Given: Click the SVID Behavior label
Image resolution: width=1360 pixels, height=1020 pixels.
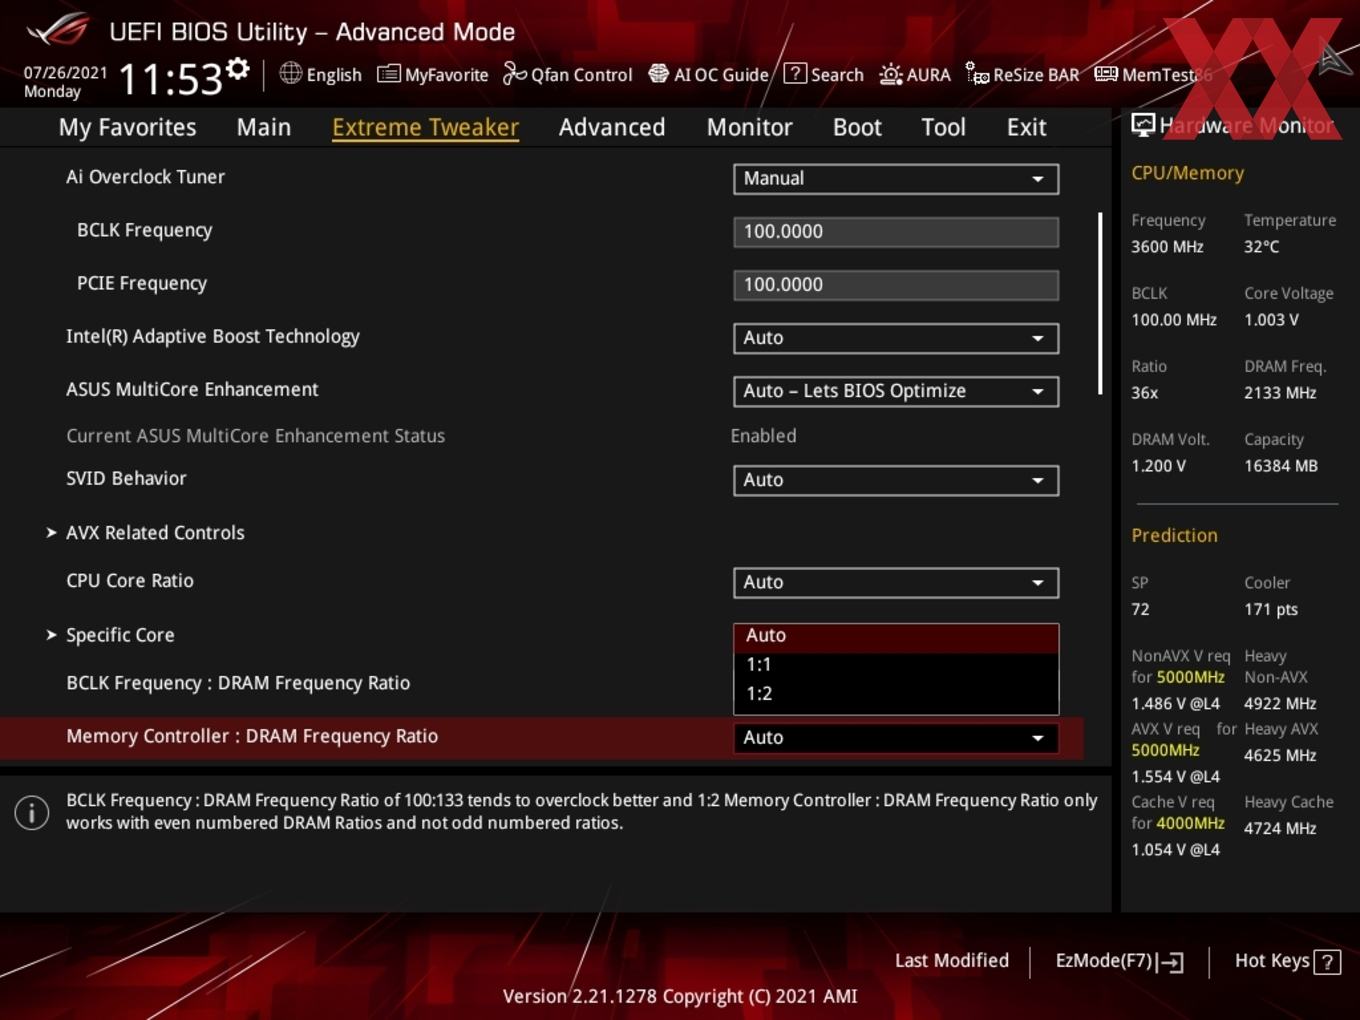Looking at the screenshot, I should click(x=126, y=478).
